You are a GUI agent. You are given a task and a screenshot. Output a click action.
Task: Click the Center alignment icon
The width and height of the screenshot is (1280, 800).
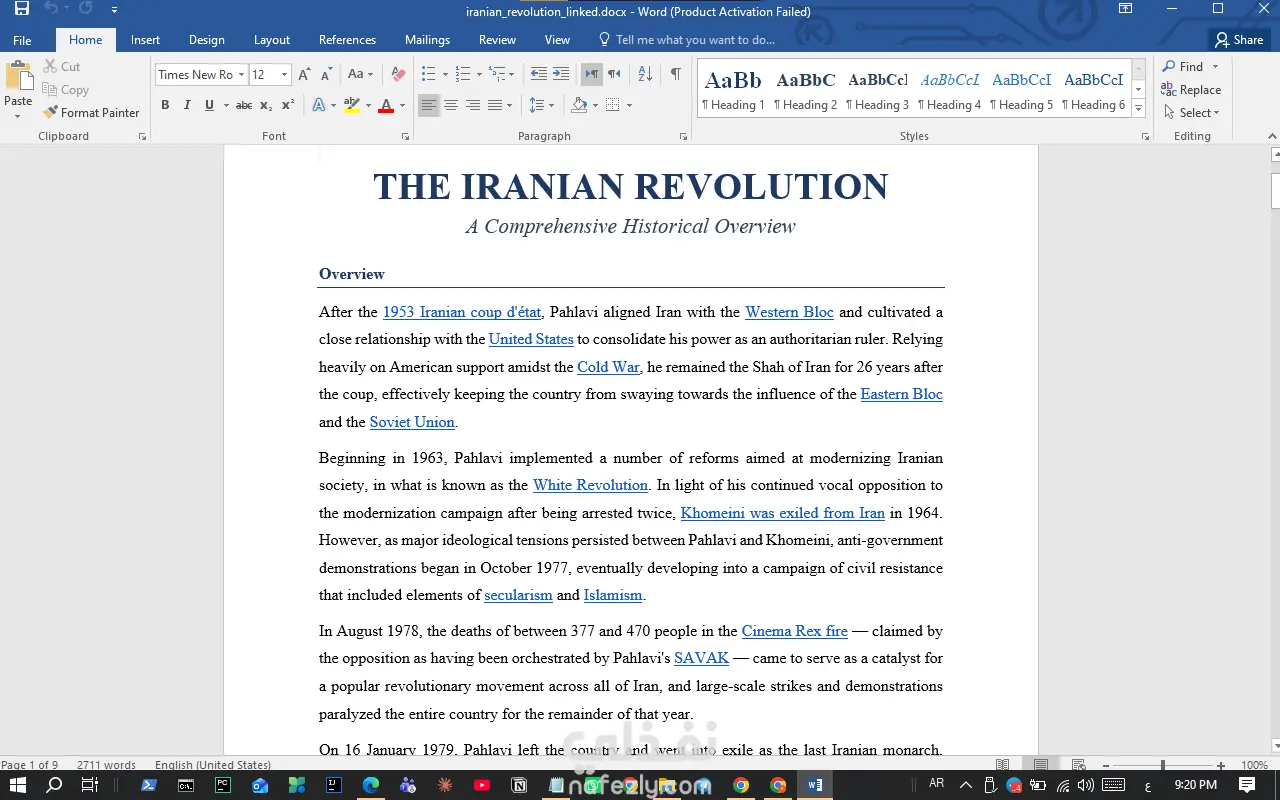coord(451,105)
